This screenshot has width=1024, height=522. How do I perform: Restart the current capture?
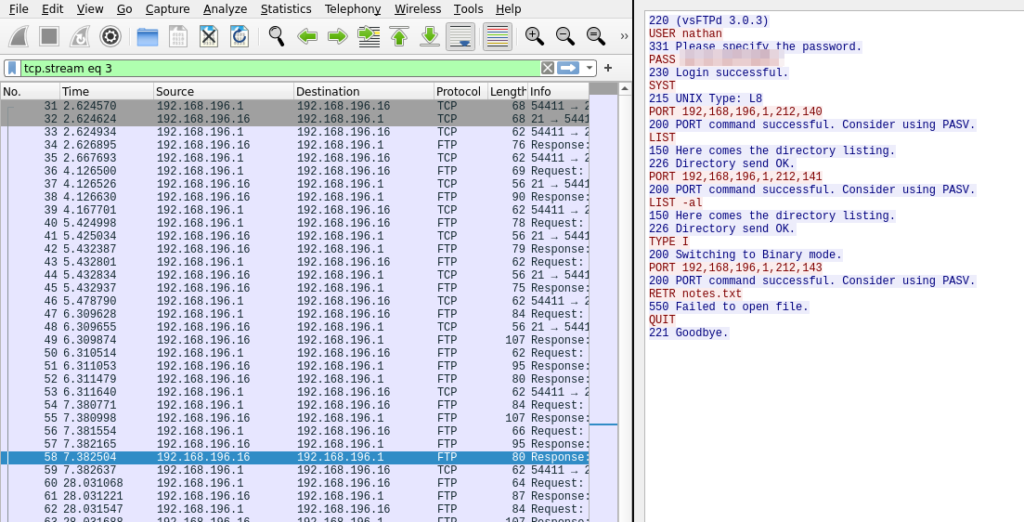pyautogui.click(x=80, y=37)
